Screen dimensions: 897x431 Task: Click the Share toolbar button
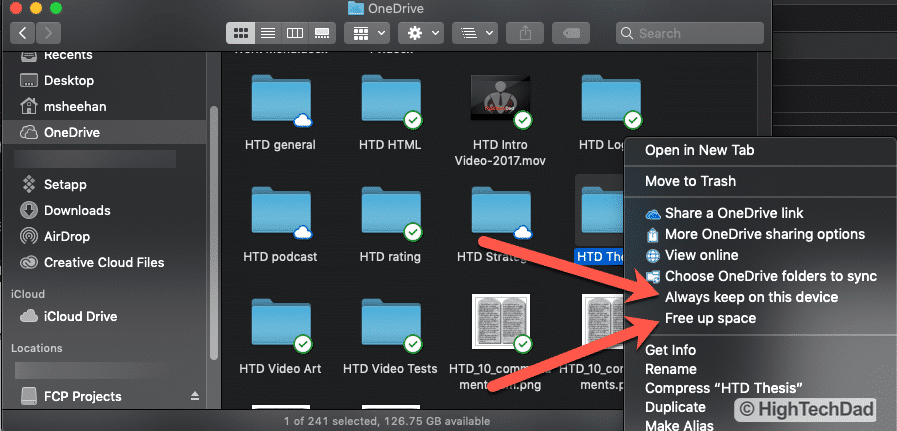tap(526, 33)
